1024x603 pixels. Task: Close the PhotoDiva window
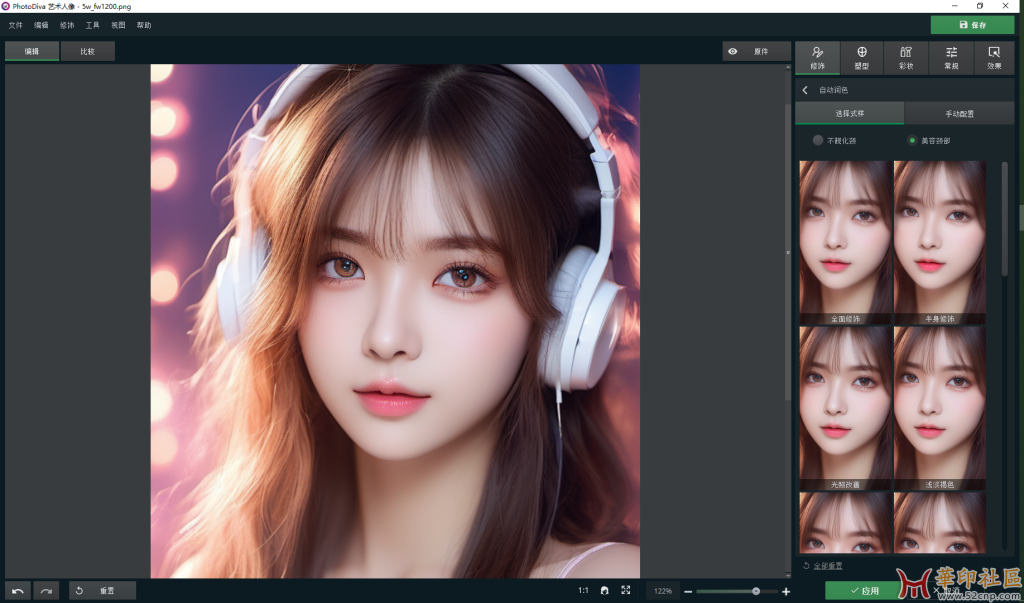coord(1006,6)
